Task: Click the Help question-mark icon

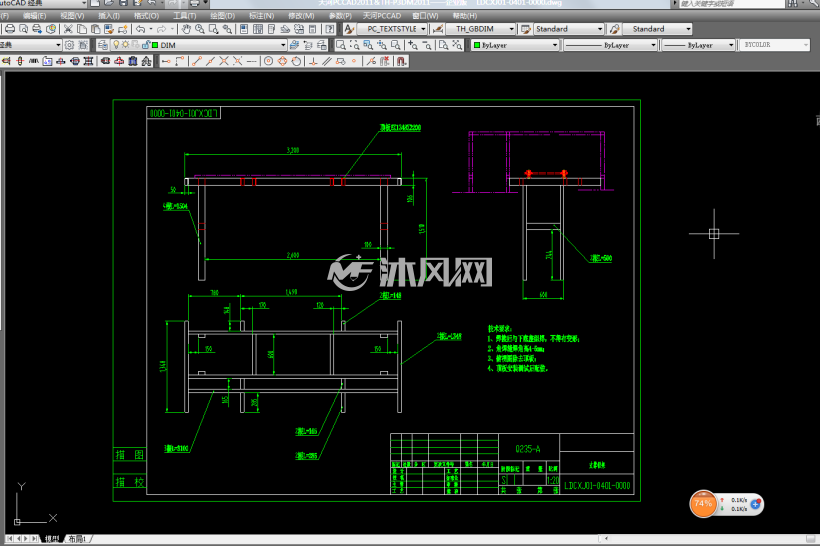Action: click(x=330, y=29)
